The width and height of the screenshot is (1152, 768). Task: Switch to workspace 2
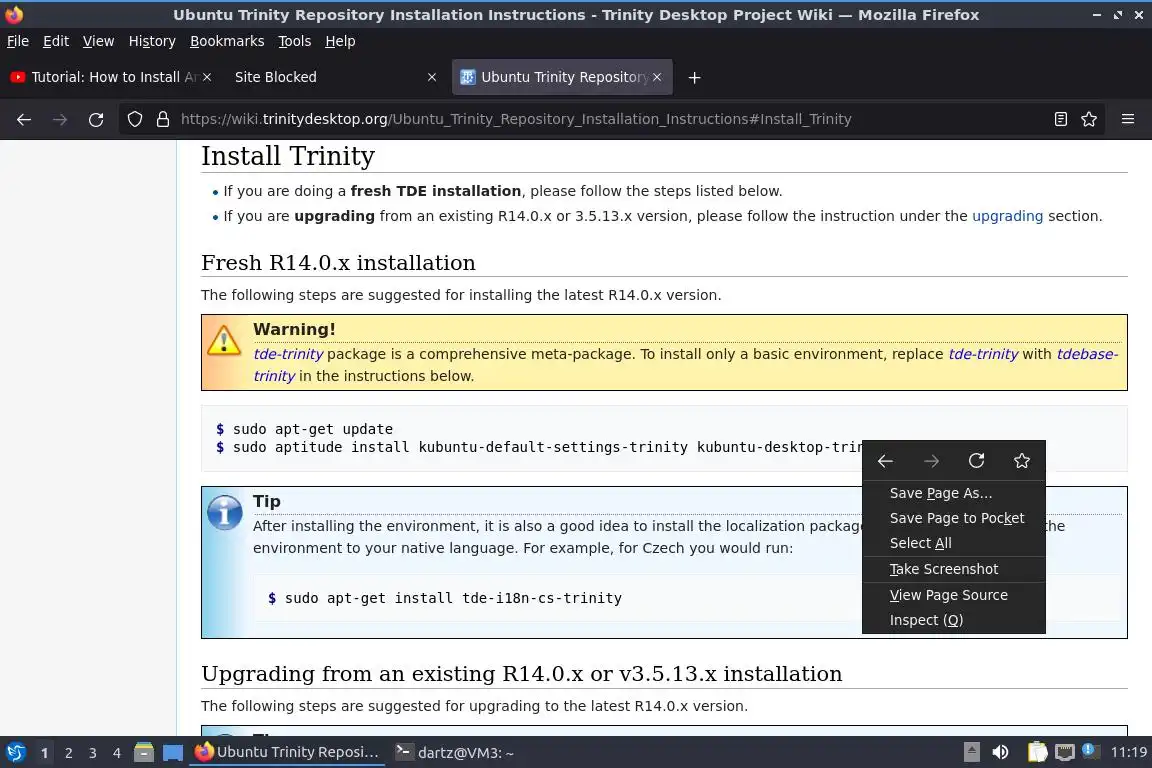coord(68,753)
